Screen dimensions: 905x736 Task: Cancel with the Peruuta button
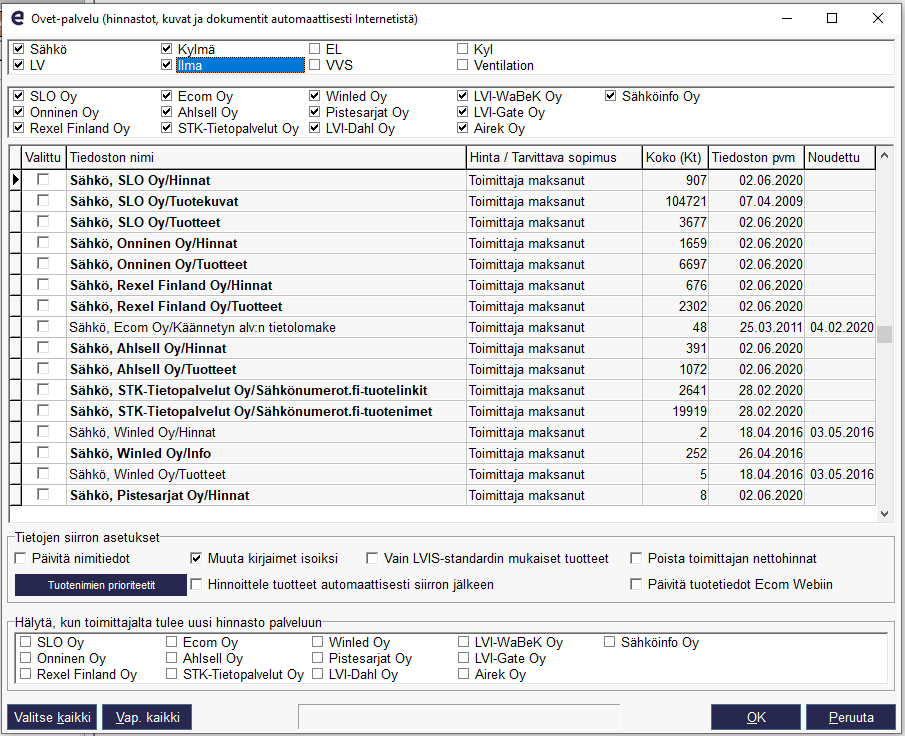pos(851,717)
